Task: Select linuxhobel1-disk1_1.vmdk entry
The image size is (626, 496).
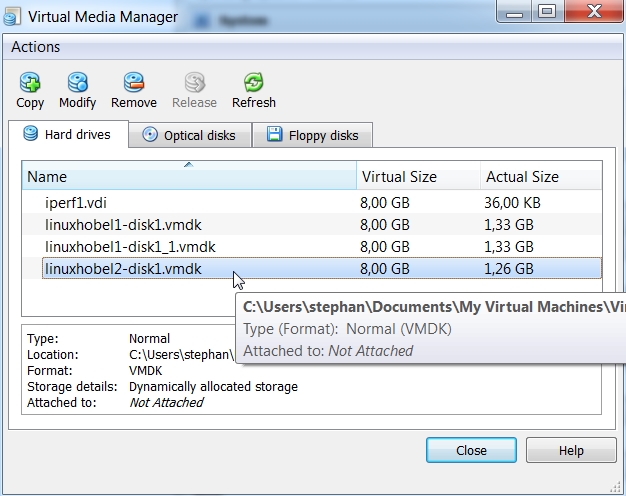Action: (x=312, y=247)
